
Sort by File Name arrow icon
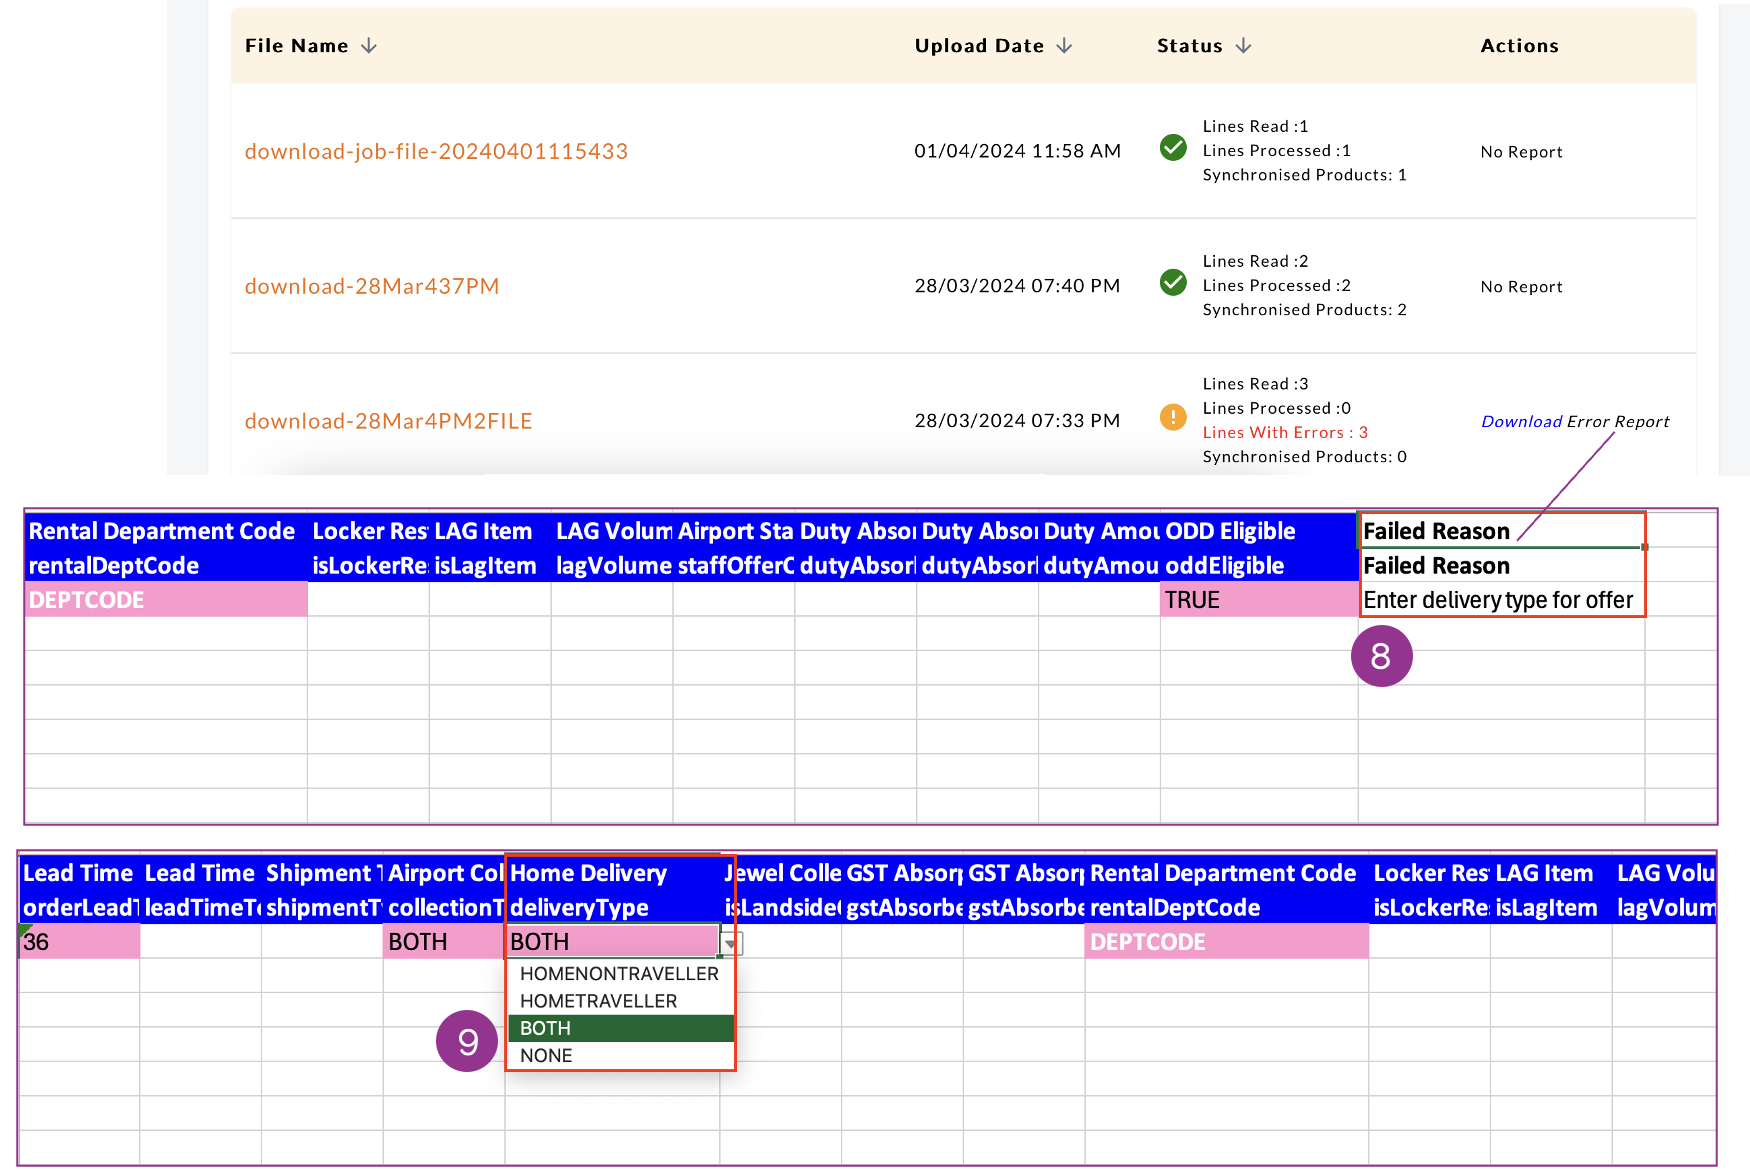click(x=369, y=46)
